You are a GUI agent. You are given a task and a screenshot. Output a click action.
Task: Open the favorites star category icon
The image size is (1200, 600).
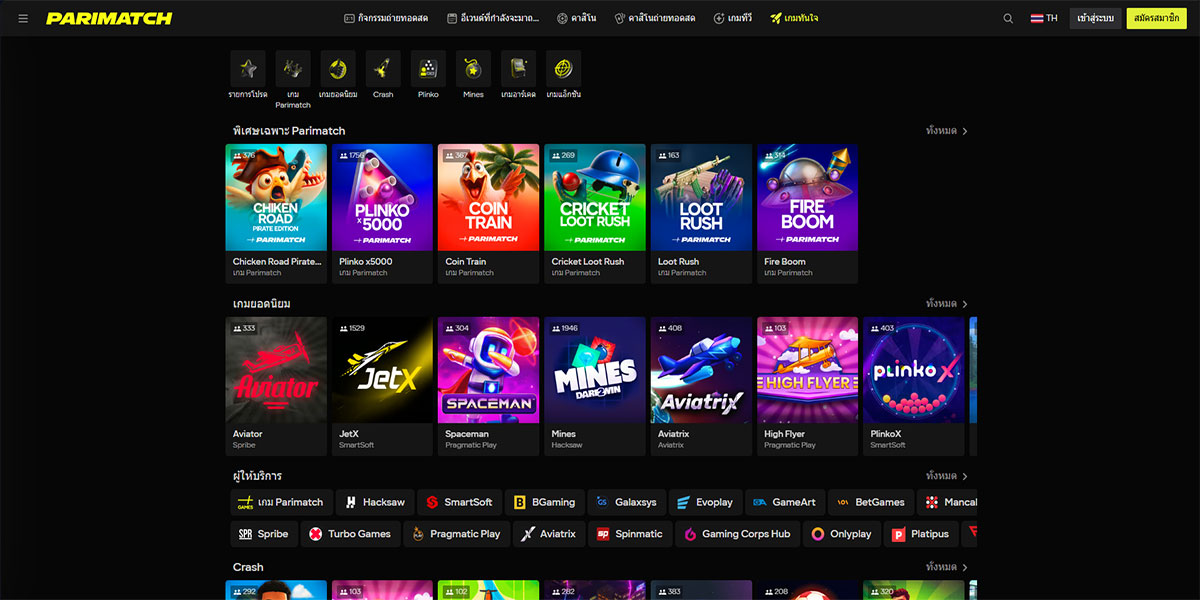click(x=247, y=69)
